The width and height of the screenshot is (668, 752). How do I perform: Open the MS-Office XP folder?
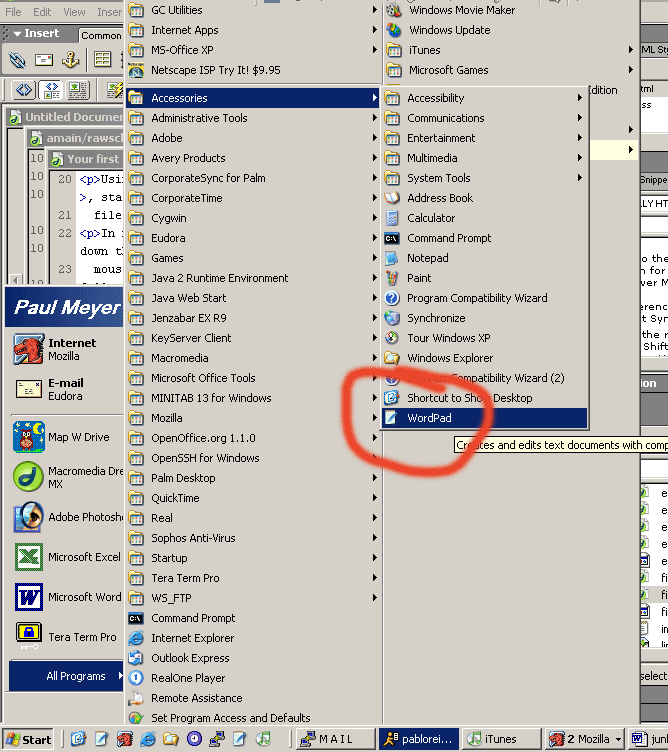tap(253, 50)
